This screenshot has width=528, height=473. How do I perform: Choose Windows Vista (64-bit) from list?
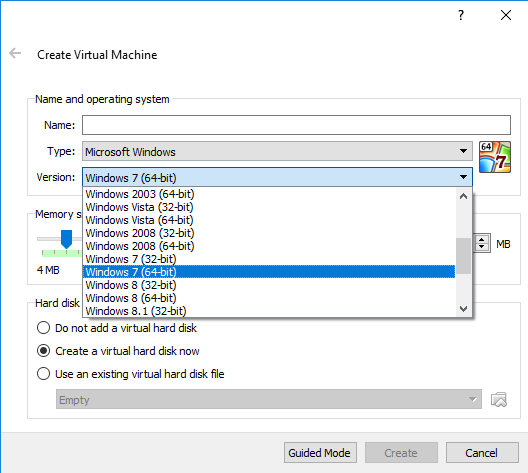coord(269,220)
